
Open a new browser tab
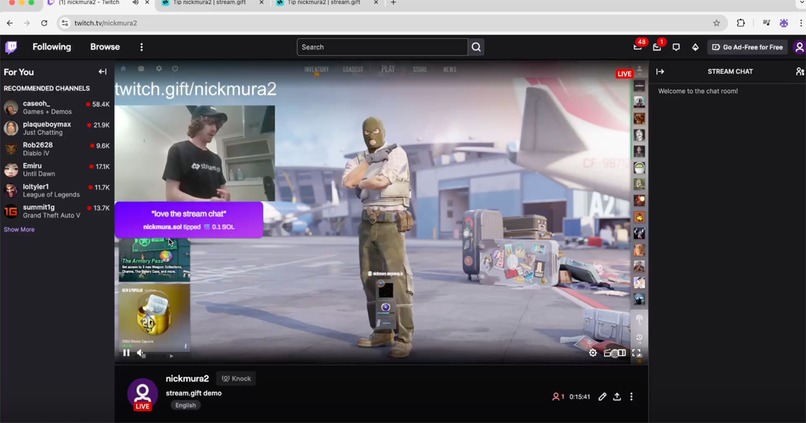click(393, 3)
